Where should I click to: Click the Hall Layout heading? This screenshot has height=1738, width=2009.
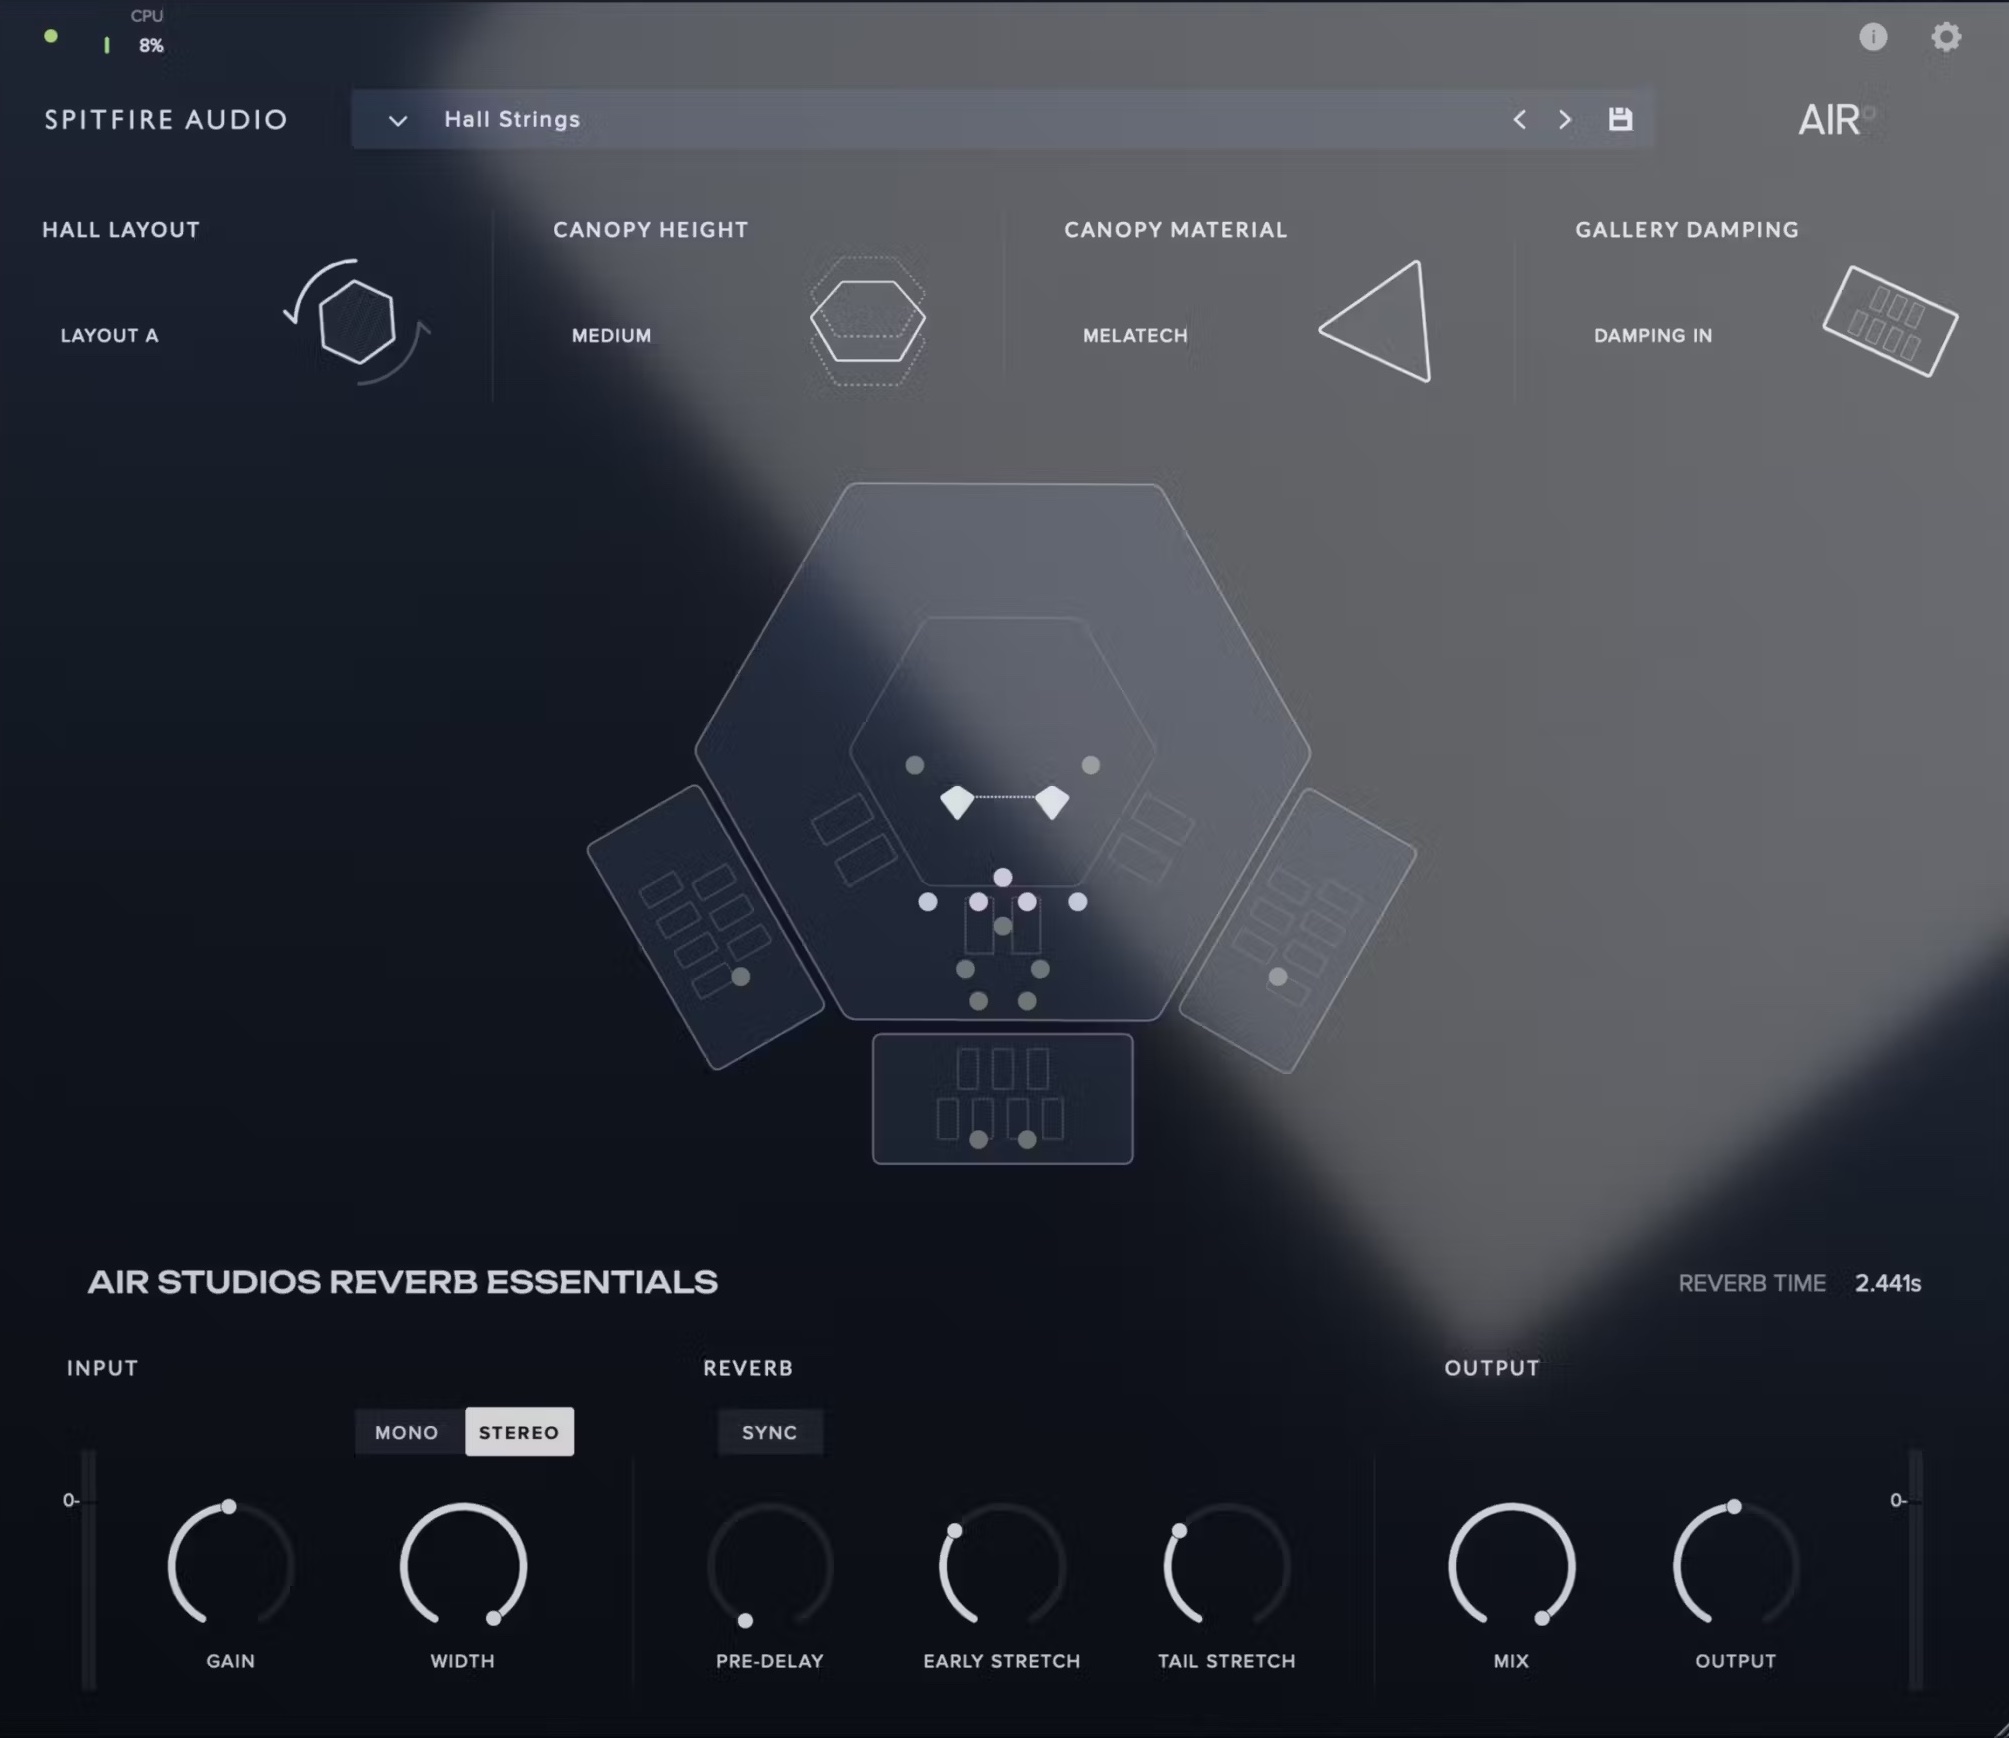pyautogui.click(x=121, y=230)
